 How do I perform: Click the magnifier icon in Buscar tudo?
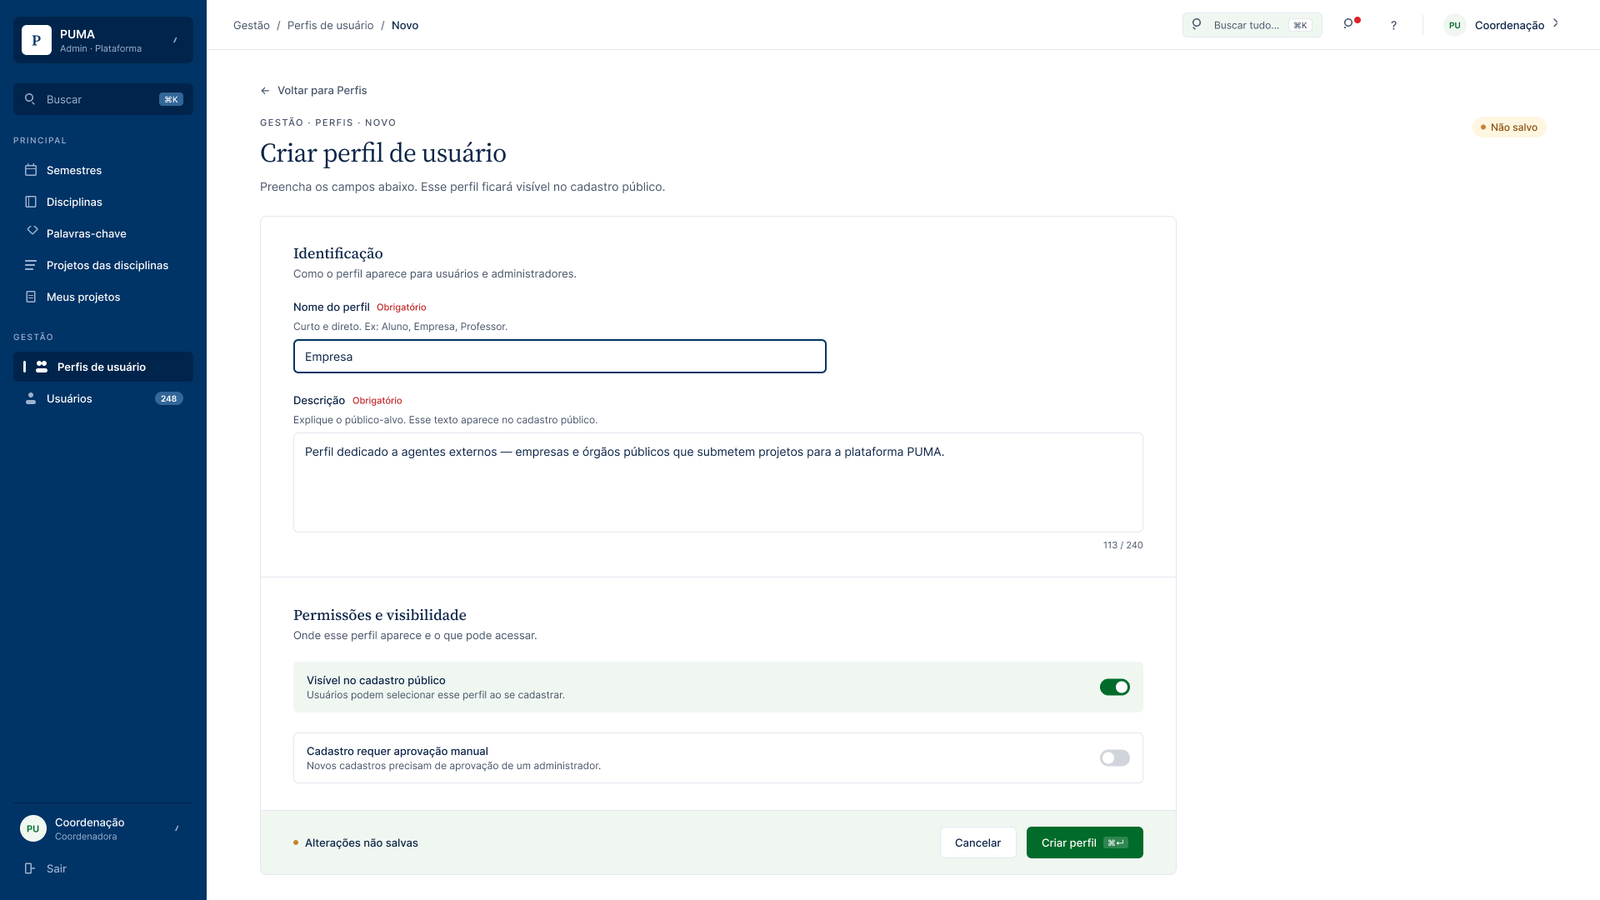click(x=1196, y=24)
